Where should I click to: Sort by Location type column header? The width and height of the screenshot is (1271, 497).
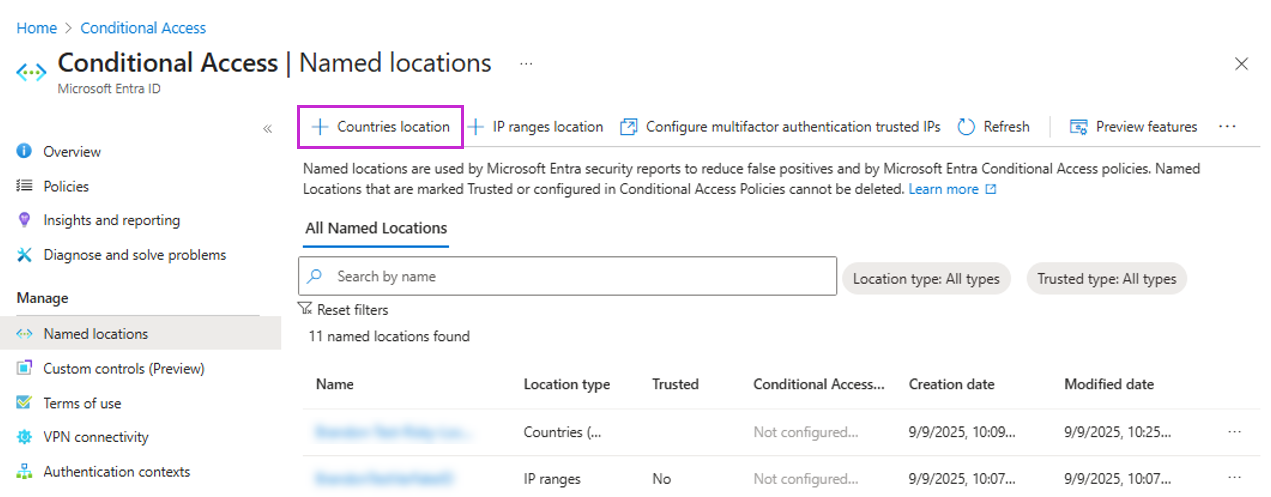pyautogui.click(x=567, y=384)
